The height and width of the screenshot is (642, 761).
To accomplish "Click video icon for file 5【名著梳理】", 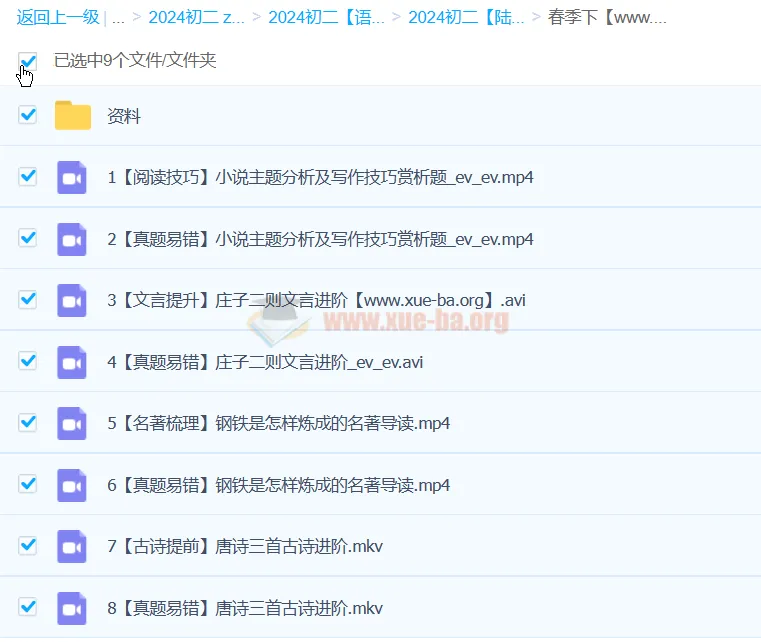I will pyautogui.click(x=72, y=423).
